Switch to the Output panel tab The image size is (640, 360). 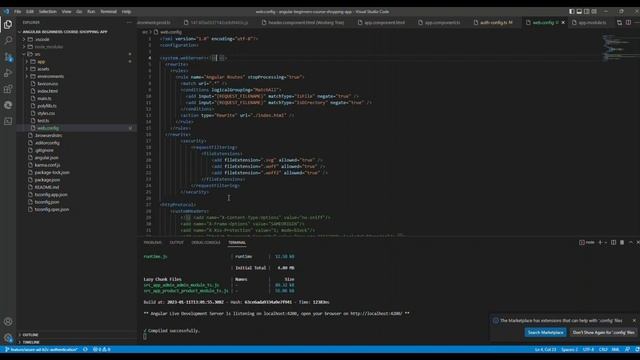click(176, 242)
